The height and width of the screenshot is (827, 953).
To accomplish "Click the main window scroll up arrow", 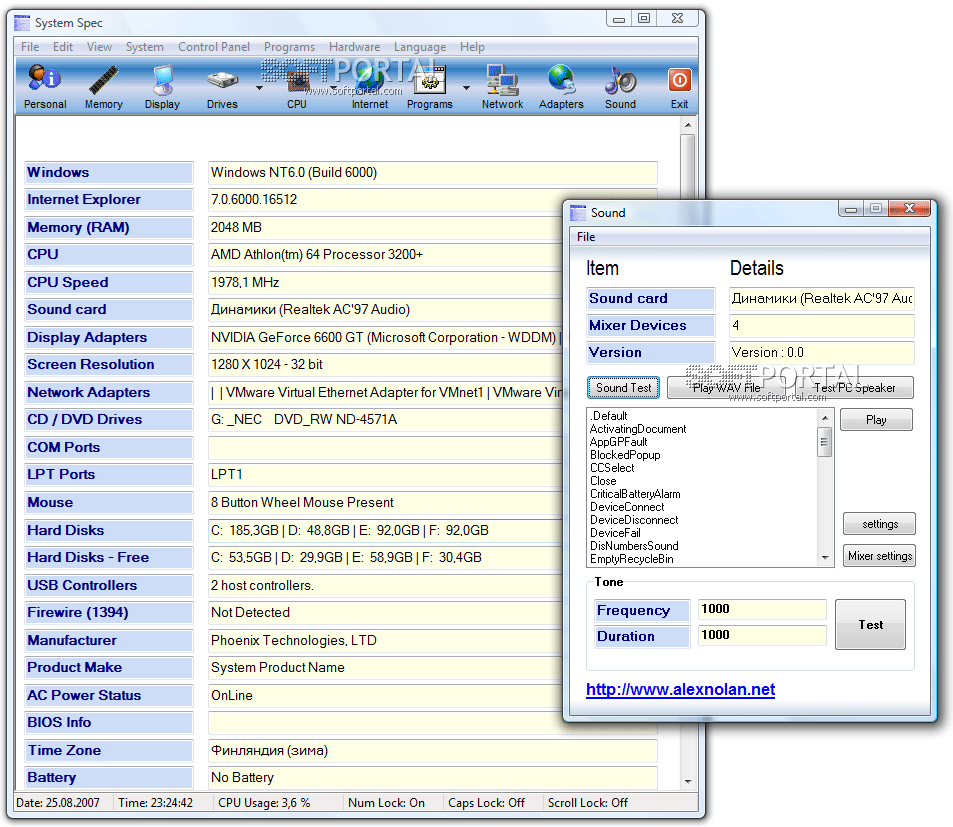I will (688, 125).
